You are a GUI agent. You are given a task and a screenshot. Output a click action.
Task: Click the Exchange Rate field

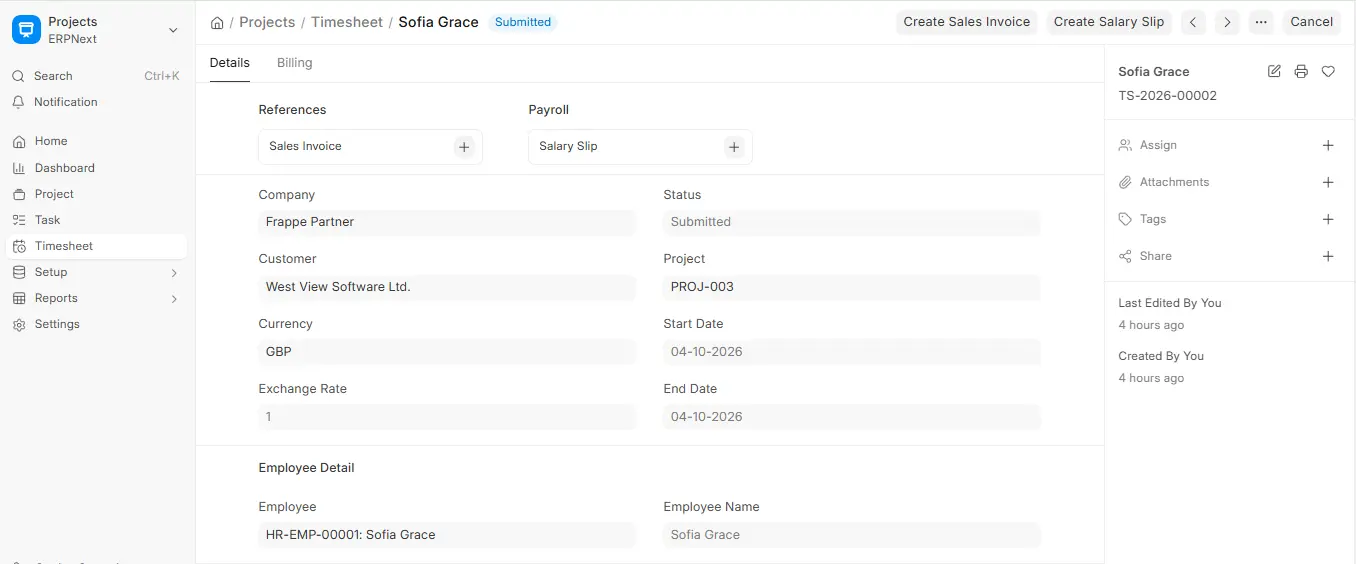tap(447, 417)
